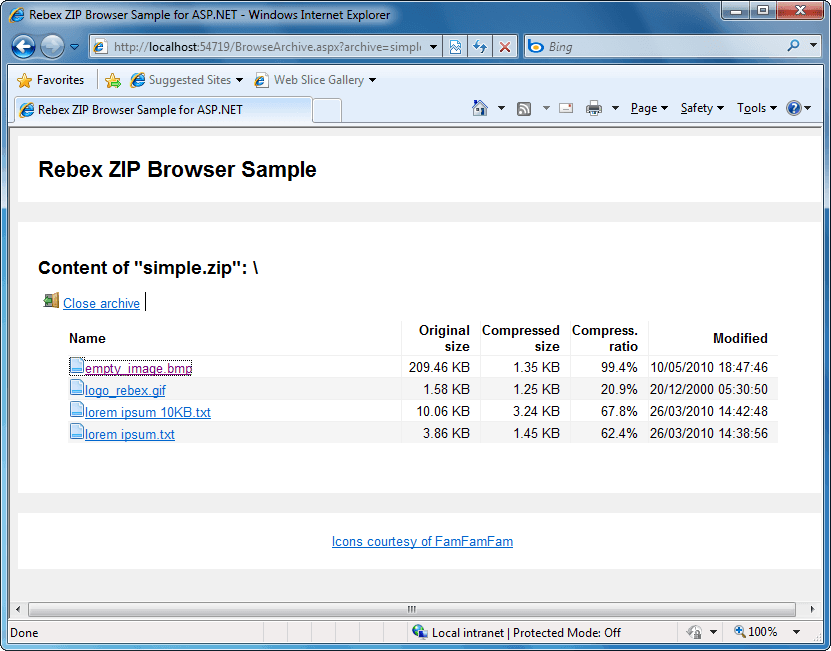
Task: Open the Tools menu
Action: [756, 108]
